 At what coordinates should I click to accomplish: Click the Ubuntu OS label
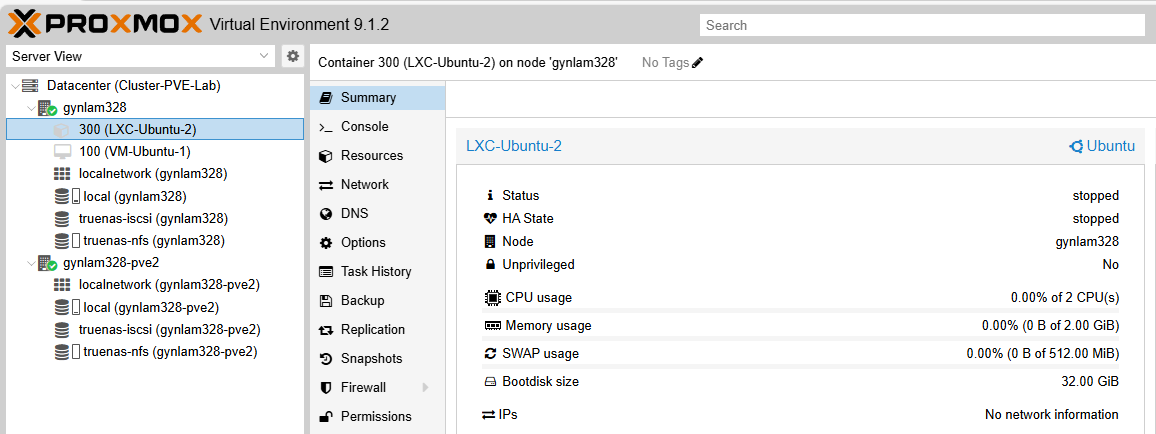tap(1102, 146)
